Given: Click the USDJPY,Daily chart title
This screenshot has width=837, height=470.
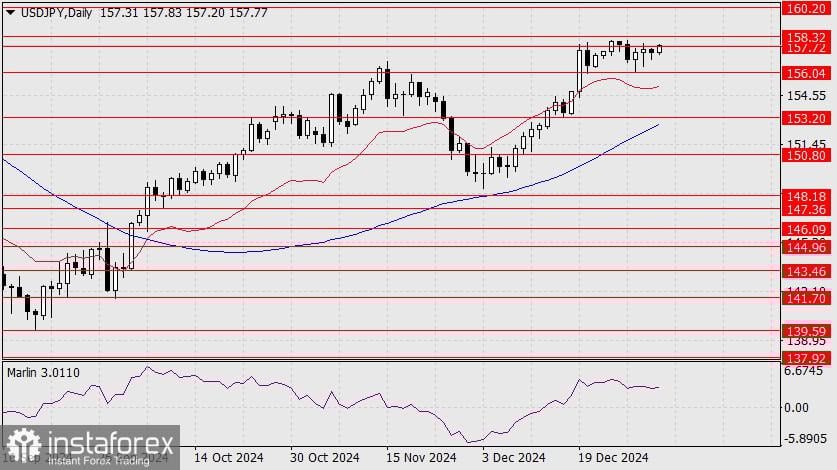Looking at the screenshot, I should [x=56, y=13].
